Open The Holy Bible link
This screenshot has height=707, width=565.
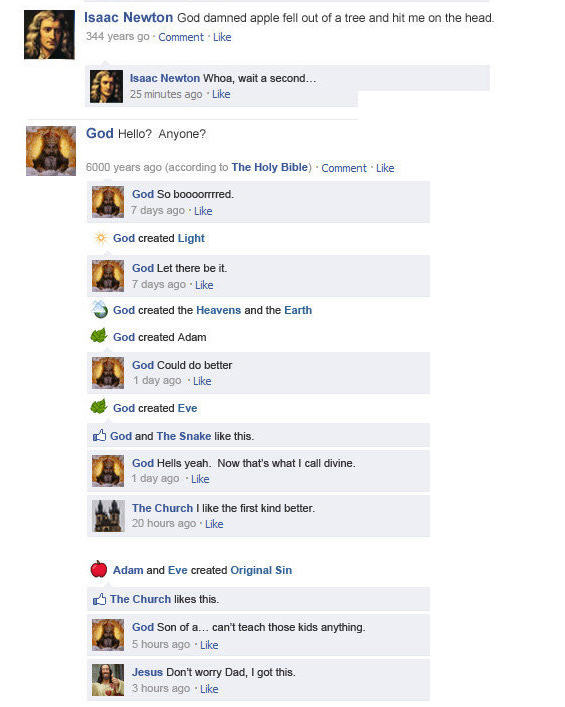tap(270, 167)
